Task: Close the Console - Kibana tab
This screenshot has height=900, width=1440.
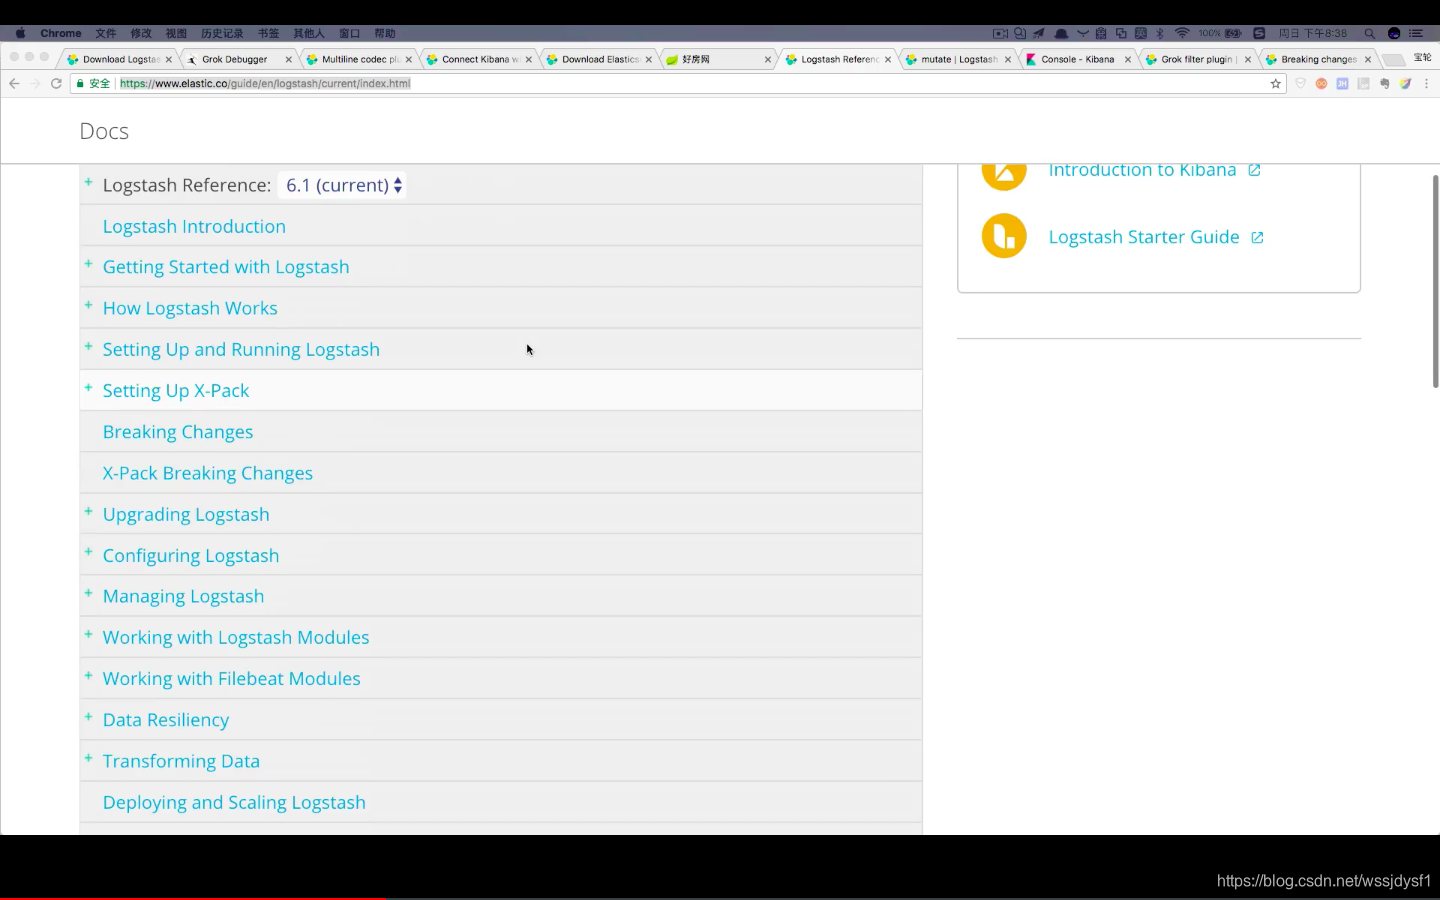Action: point(1128,59)
